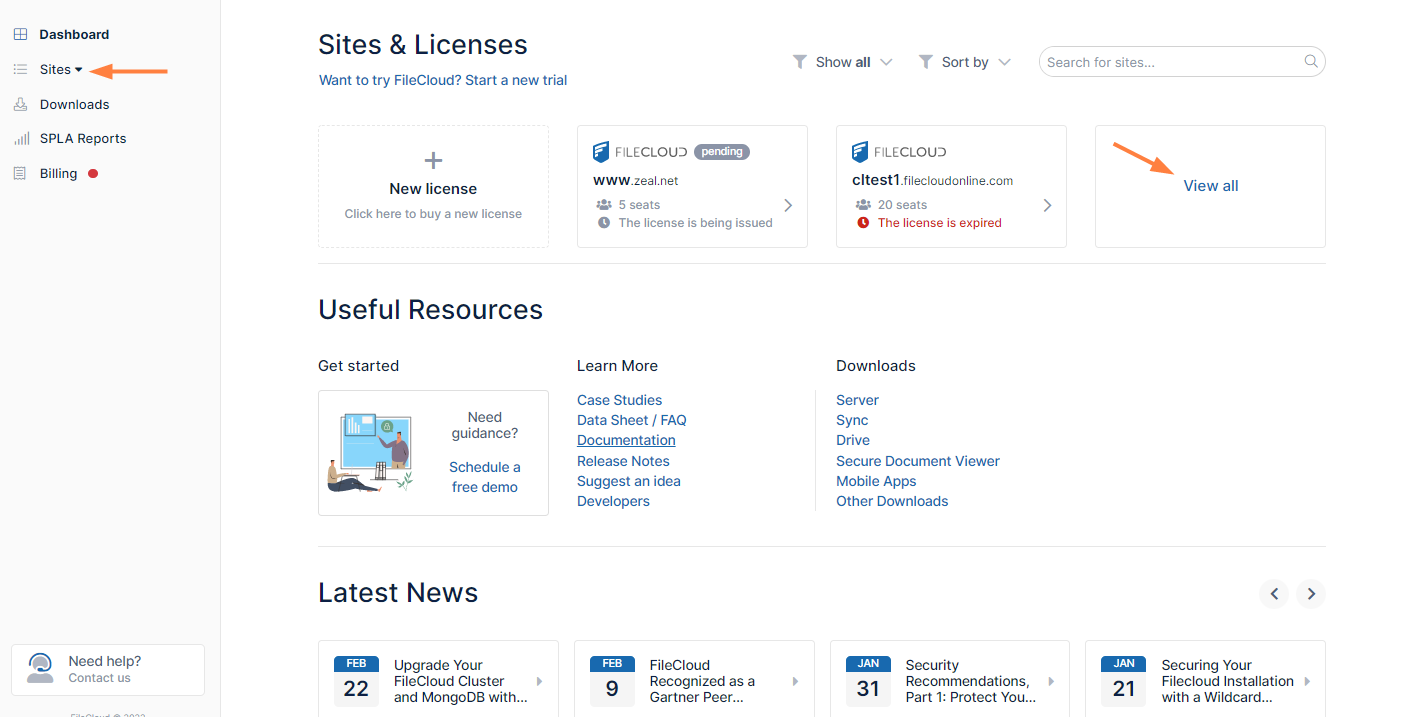Click the plus icon for New license
The image size is (1417, 717).
tap(433, 161)
